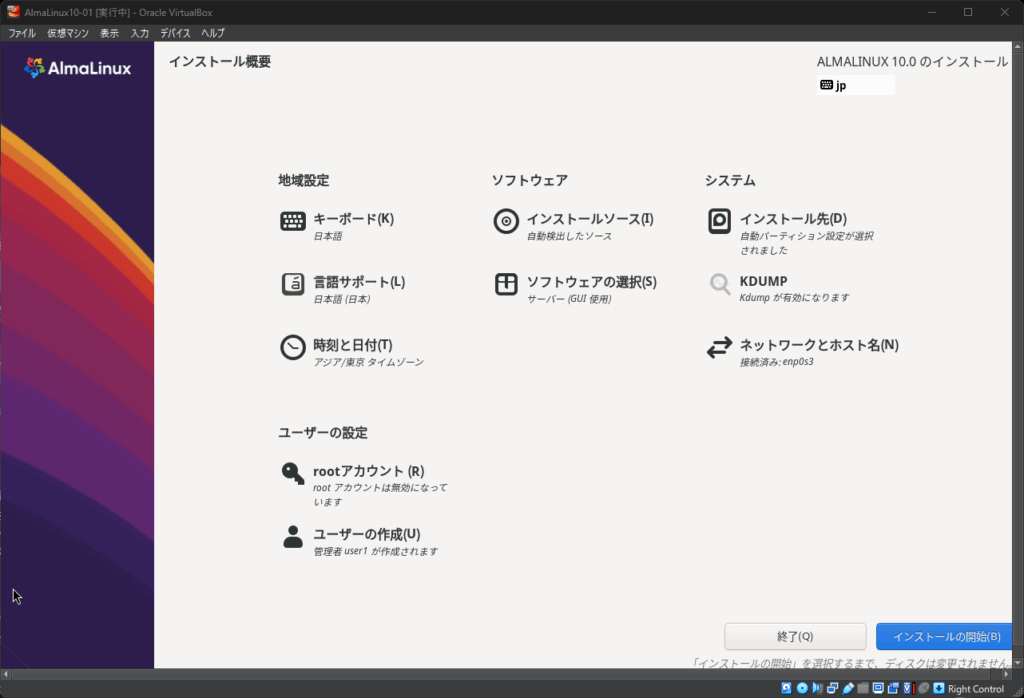Viewport: 1024px width, 698px height.
Task: Open インストール先 via the disk drive icon
Action: coord(719,221)
